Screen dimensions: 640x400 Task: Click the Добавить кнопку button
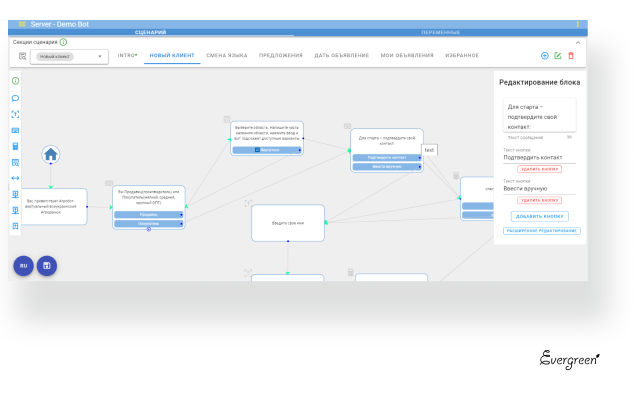pyautogui.click(x=541, y=216)
